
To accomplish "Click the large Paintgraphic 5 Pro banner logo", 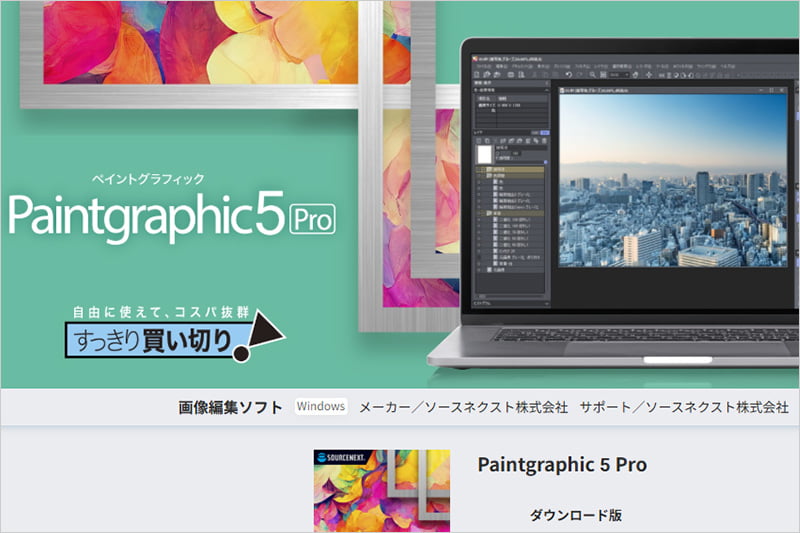I will pos(172,217).
